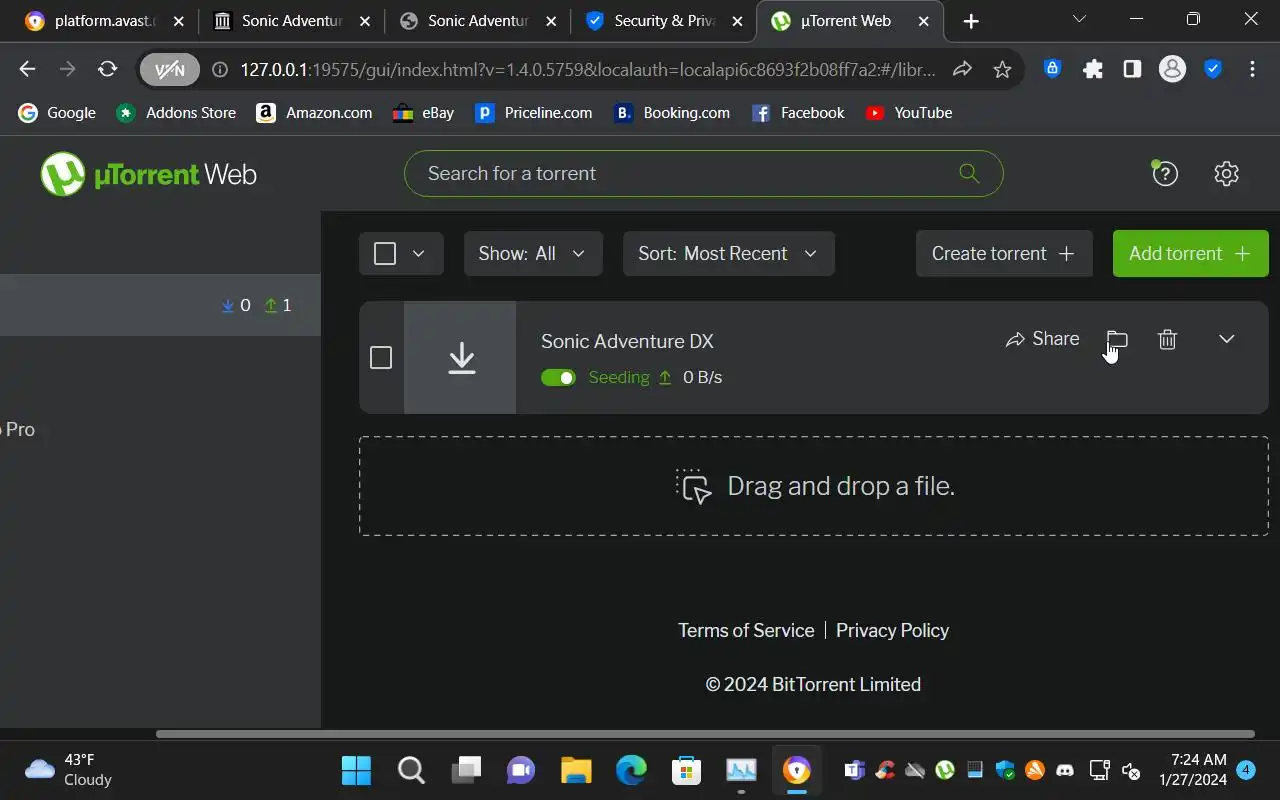Click the horizontal page scrollbar
The height and width of the screenshot is (800, 1280).
point(705,734)
